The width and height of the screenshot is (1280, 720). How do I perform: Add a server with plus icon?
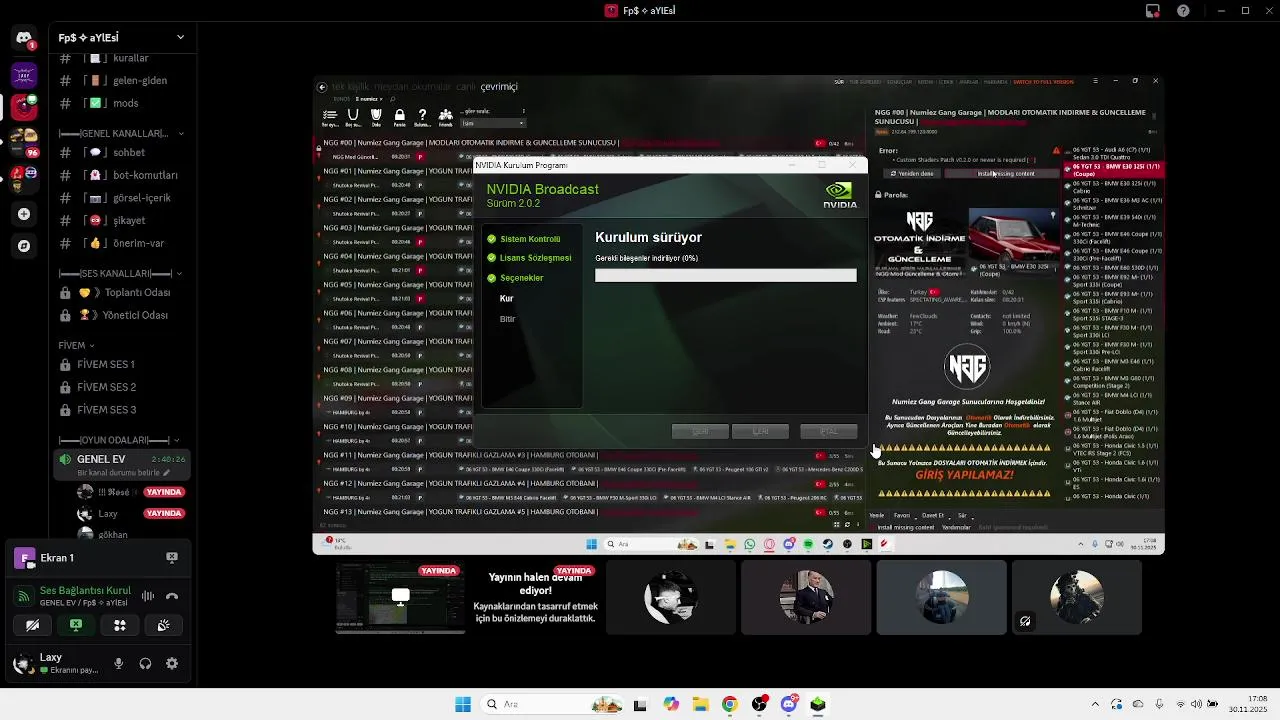pos(24,214)
